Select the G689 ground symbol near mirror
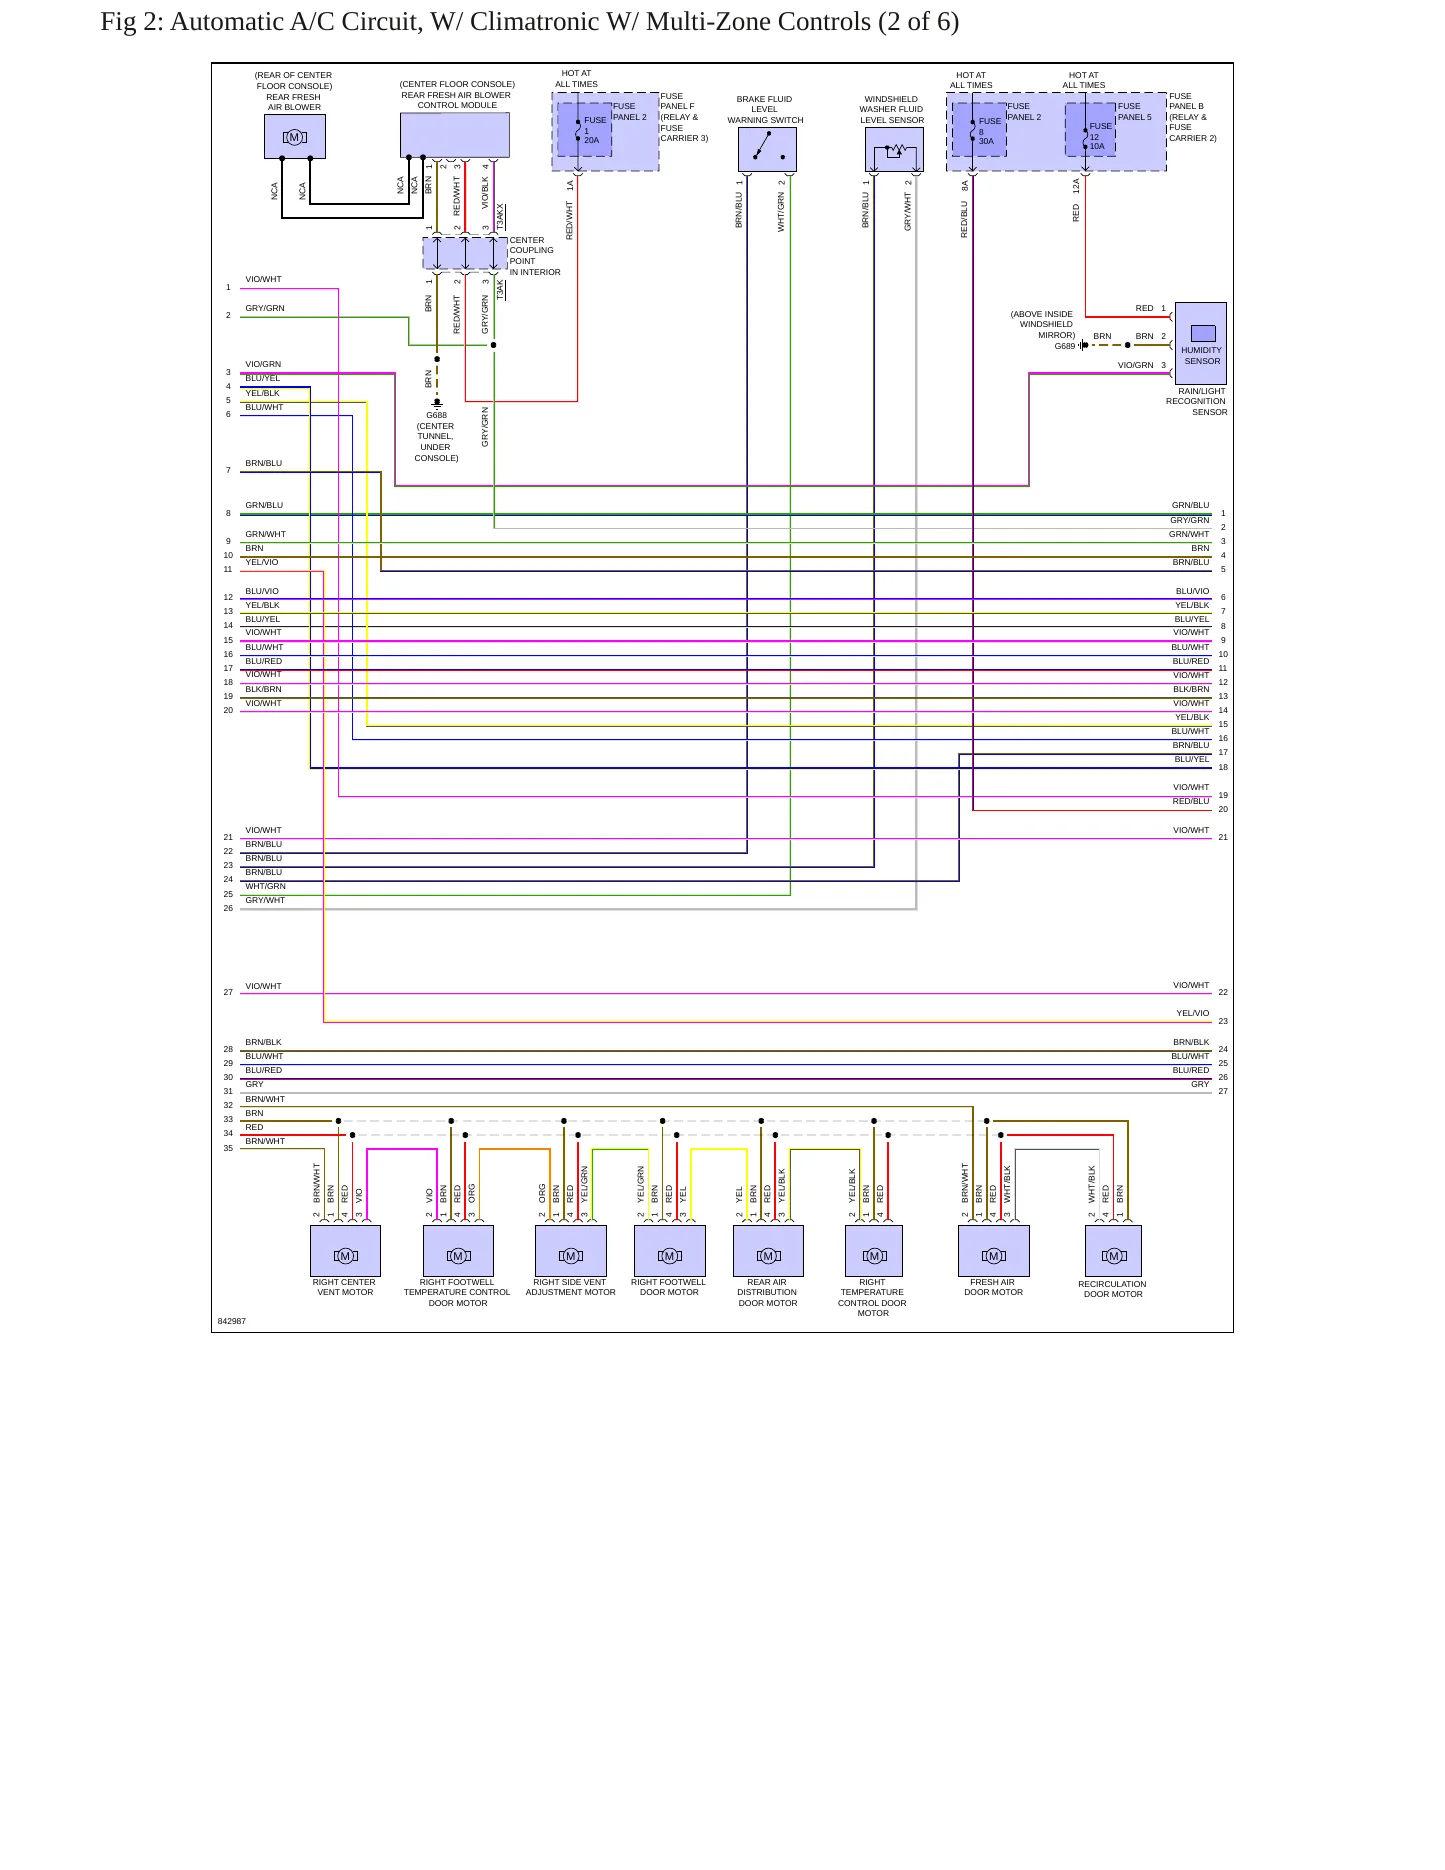This screenshot has height=1870, width=1445. pos(1083,345)
